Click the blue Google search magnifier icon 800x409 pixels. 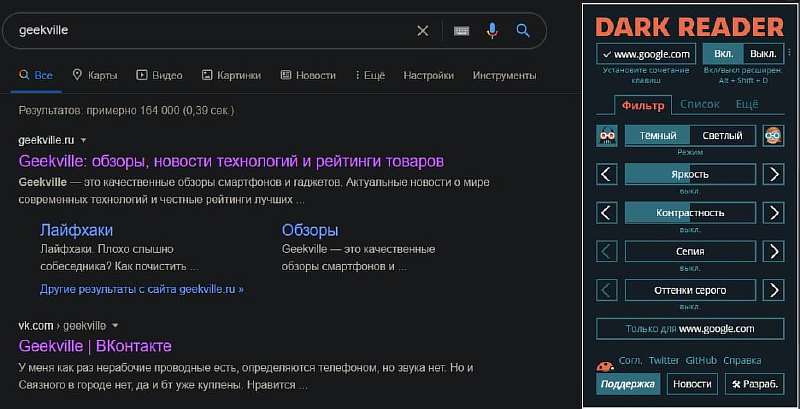point(522,31)
